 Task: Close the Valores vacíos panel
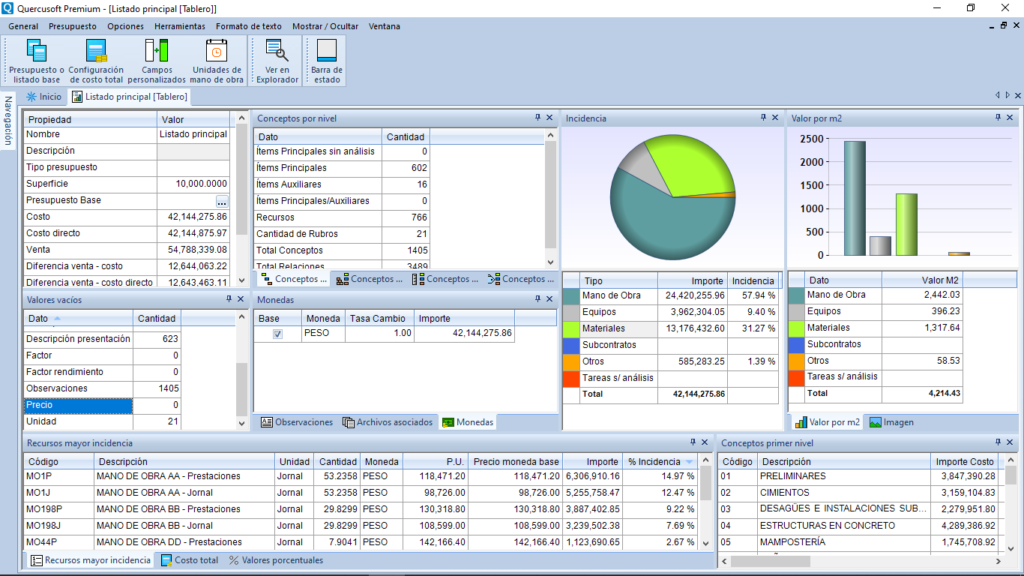click(240, 299)
